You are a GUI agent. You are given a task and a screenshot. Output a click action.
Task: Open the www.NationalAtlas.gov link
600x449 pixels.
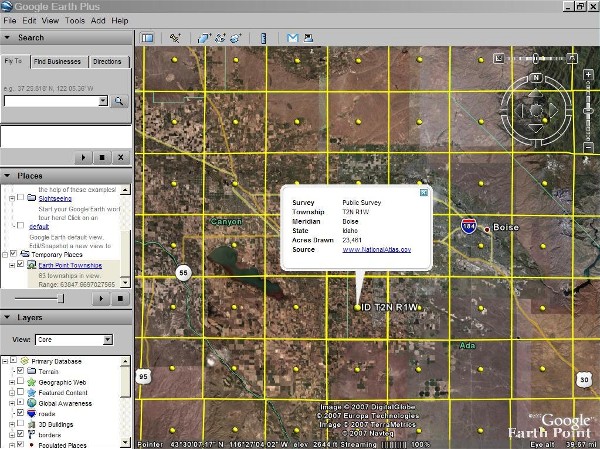[377, 250]
